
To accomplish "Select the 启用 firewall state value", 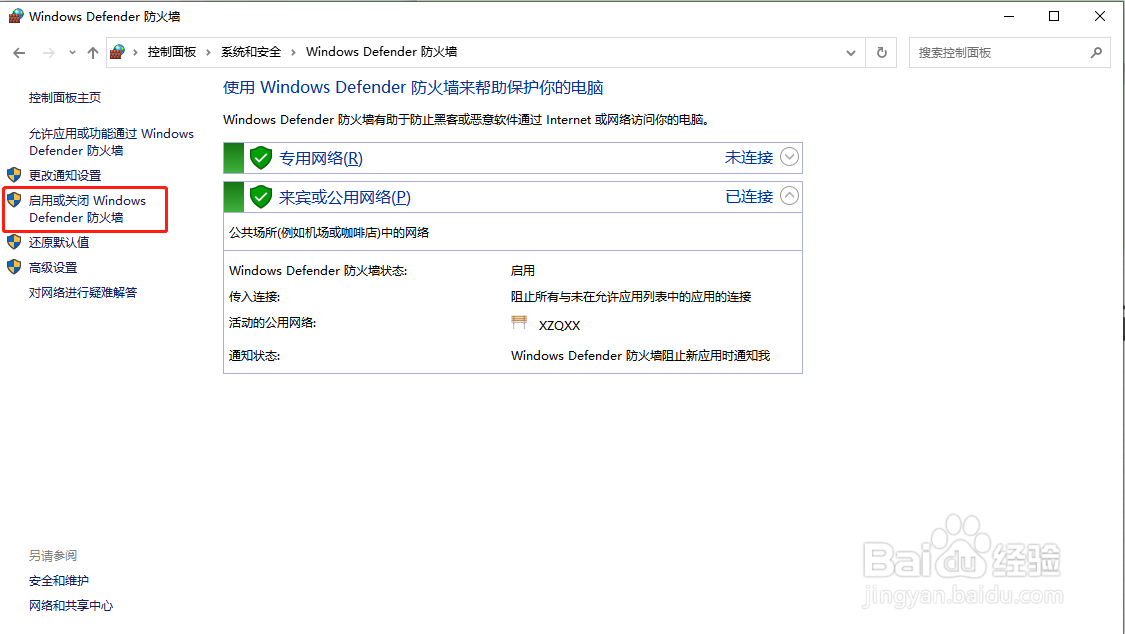I will pos(522,270).
